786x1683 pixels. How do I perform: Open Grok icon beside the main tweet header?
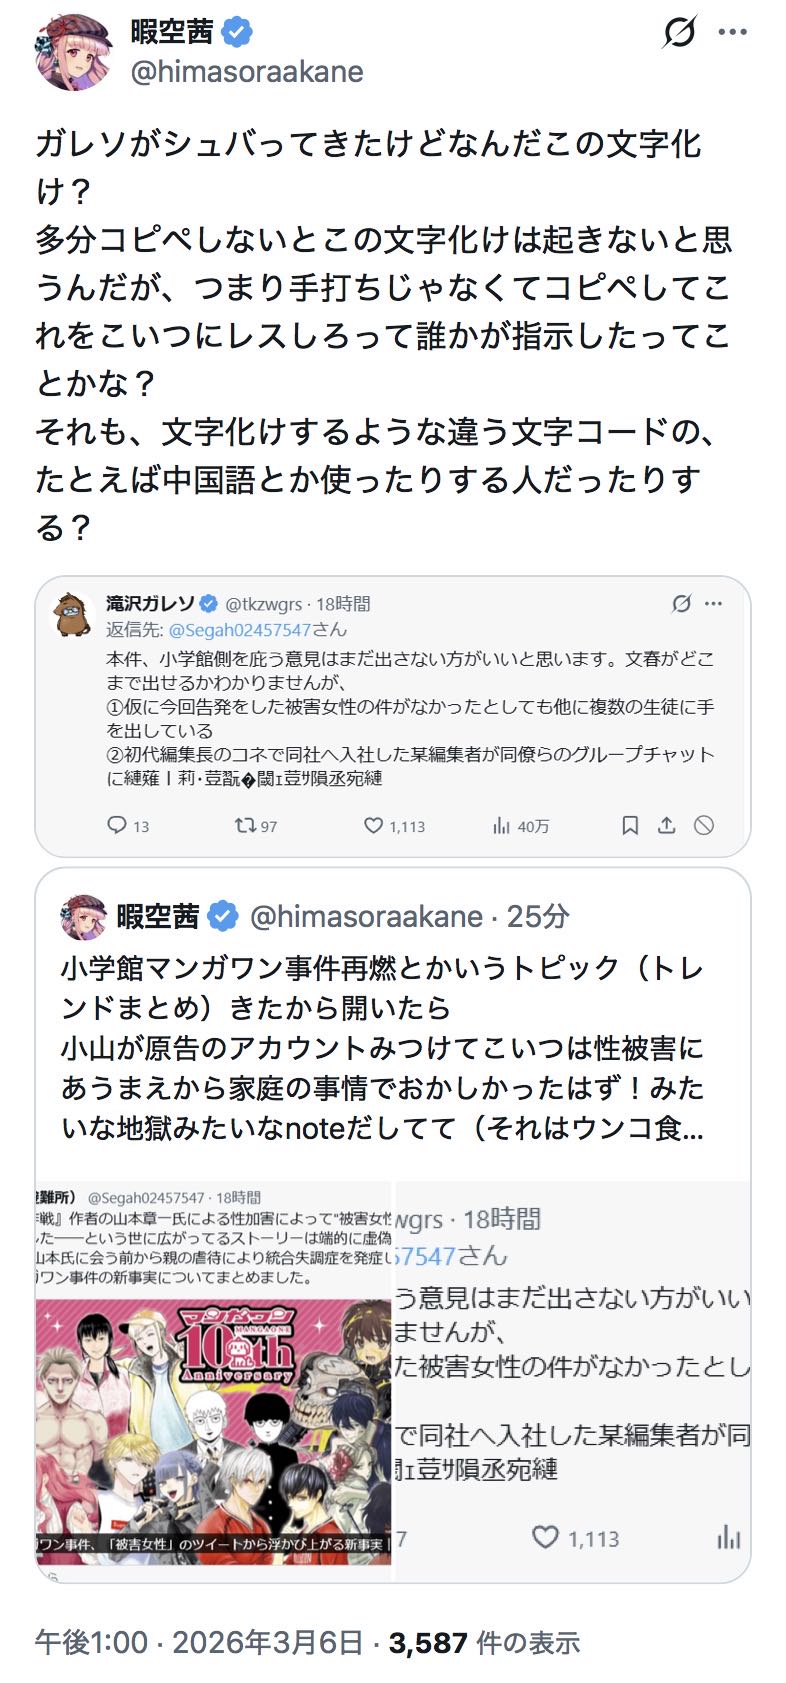click(679, 33)
